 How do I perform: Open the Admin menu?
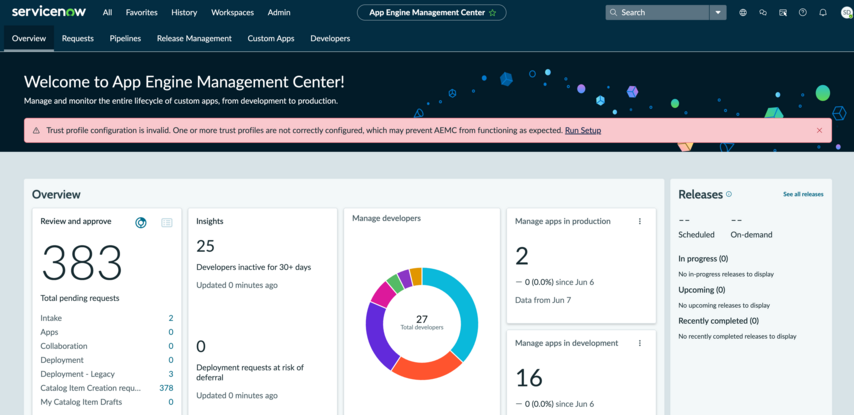point(279,13)
